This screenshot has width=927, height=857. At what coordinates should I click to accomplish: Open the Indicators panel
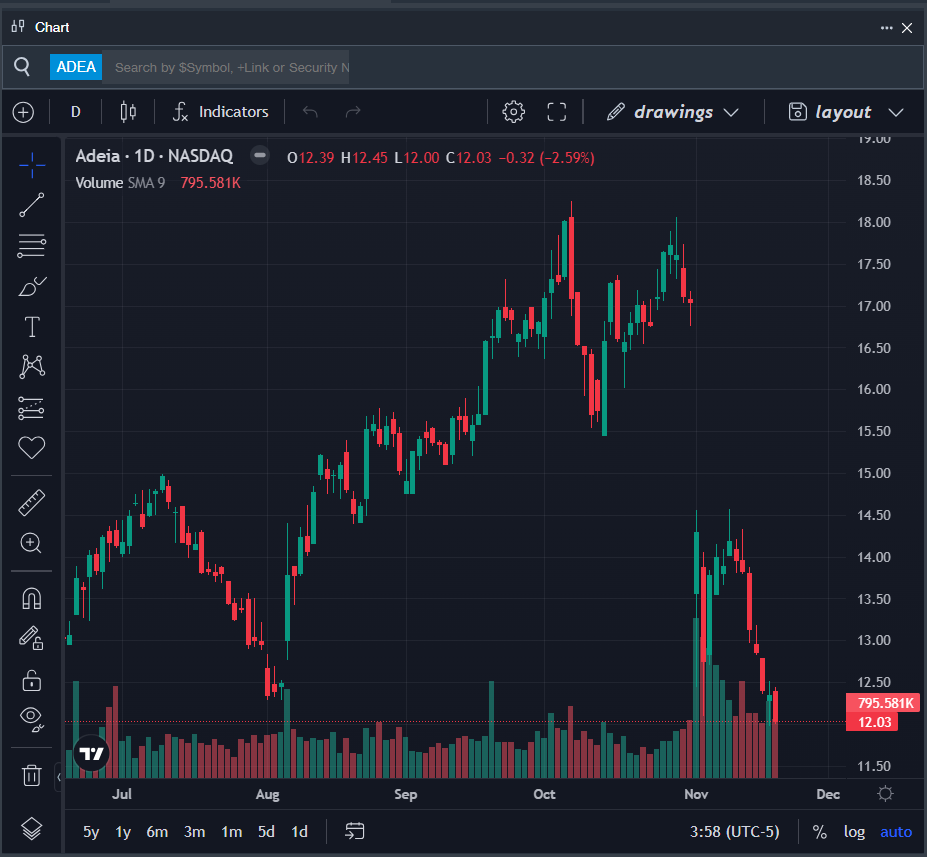click(x=220, y=112)
